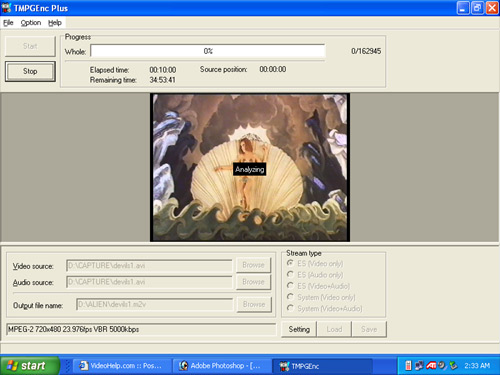Open the Windows start button
500x375 pixels.
click(30, 366)
